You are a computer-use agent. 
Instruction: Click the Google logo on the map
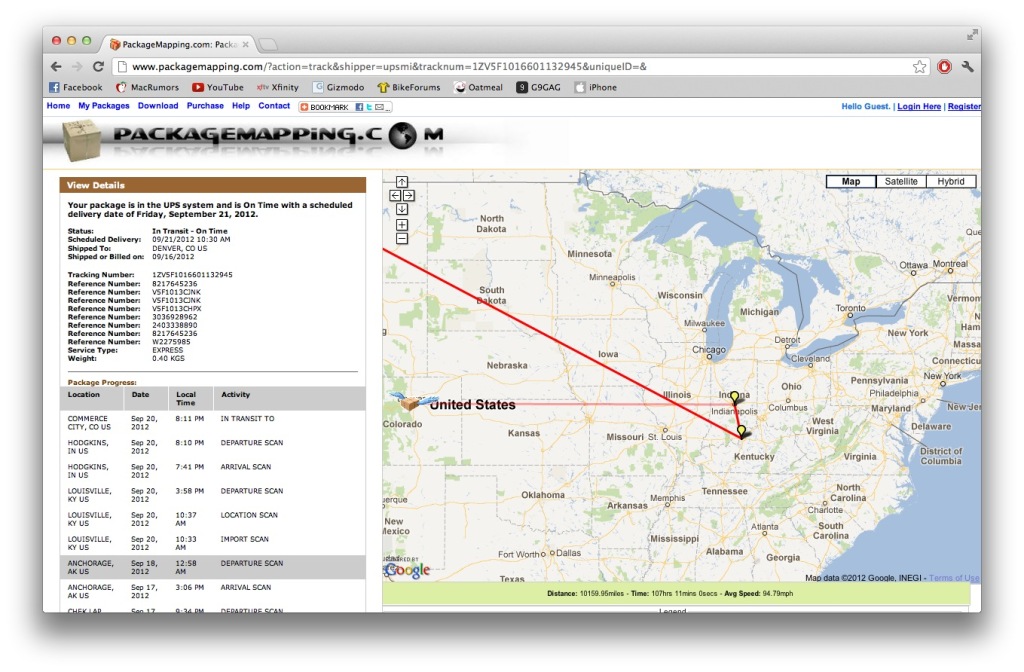[x=407, y=570]
